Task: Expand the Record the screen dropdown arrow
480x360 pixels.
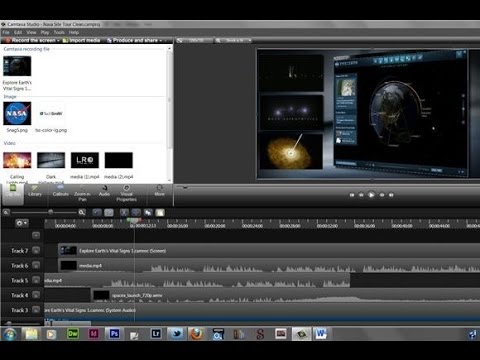Action: (x=58, y=40)
